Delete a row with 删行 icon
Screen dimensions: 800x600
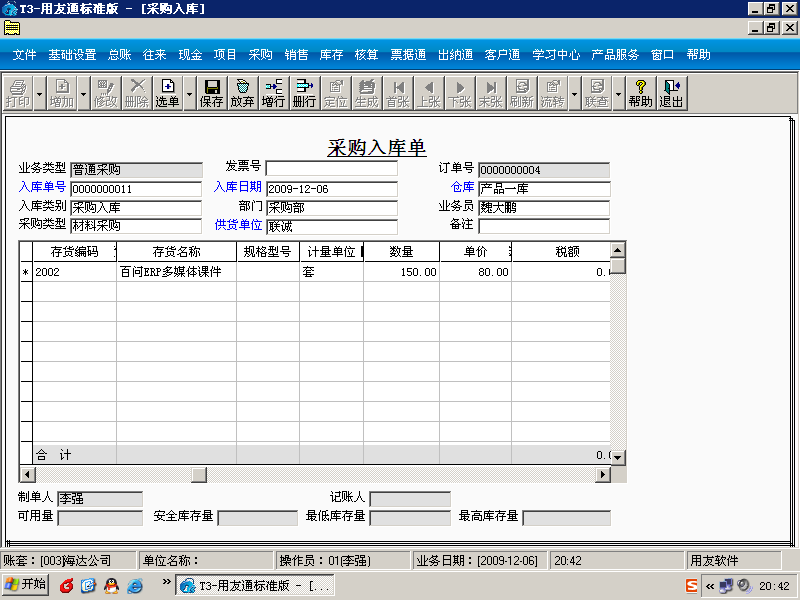pyautogui.click(x=304, y=93)
